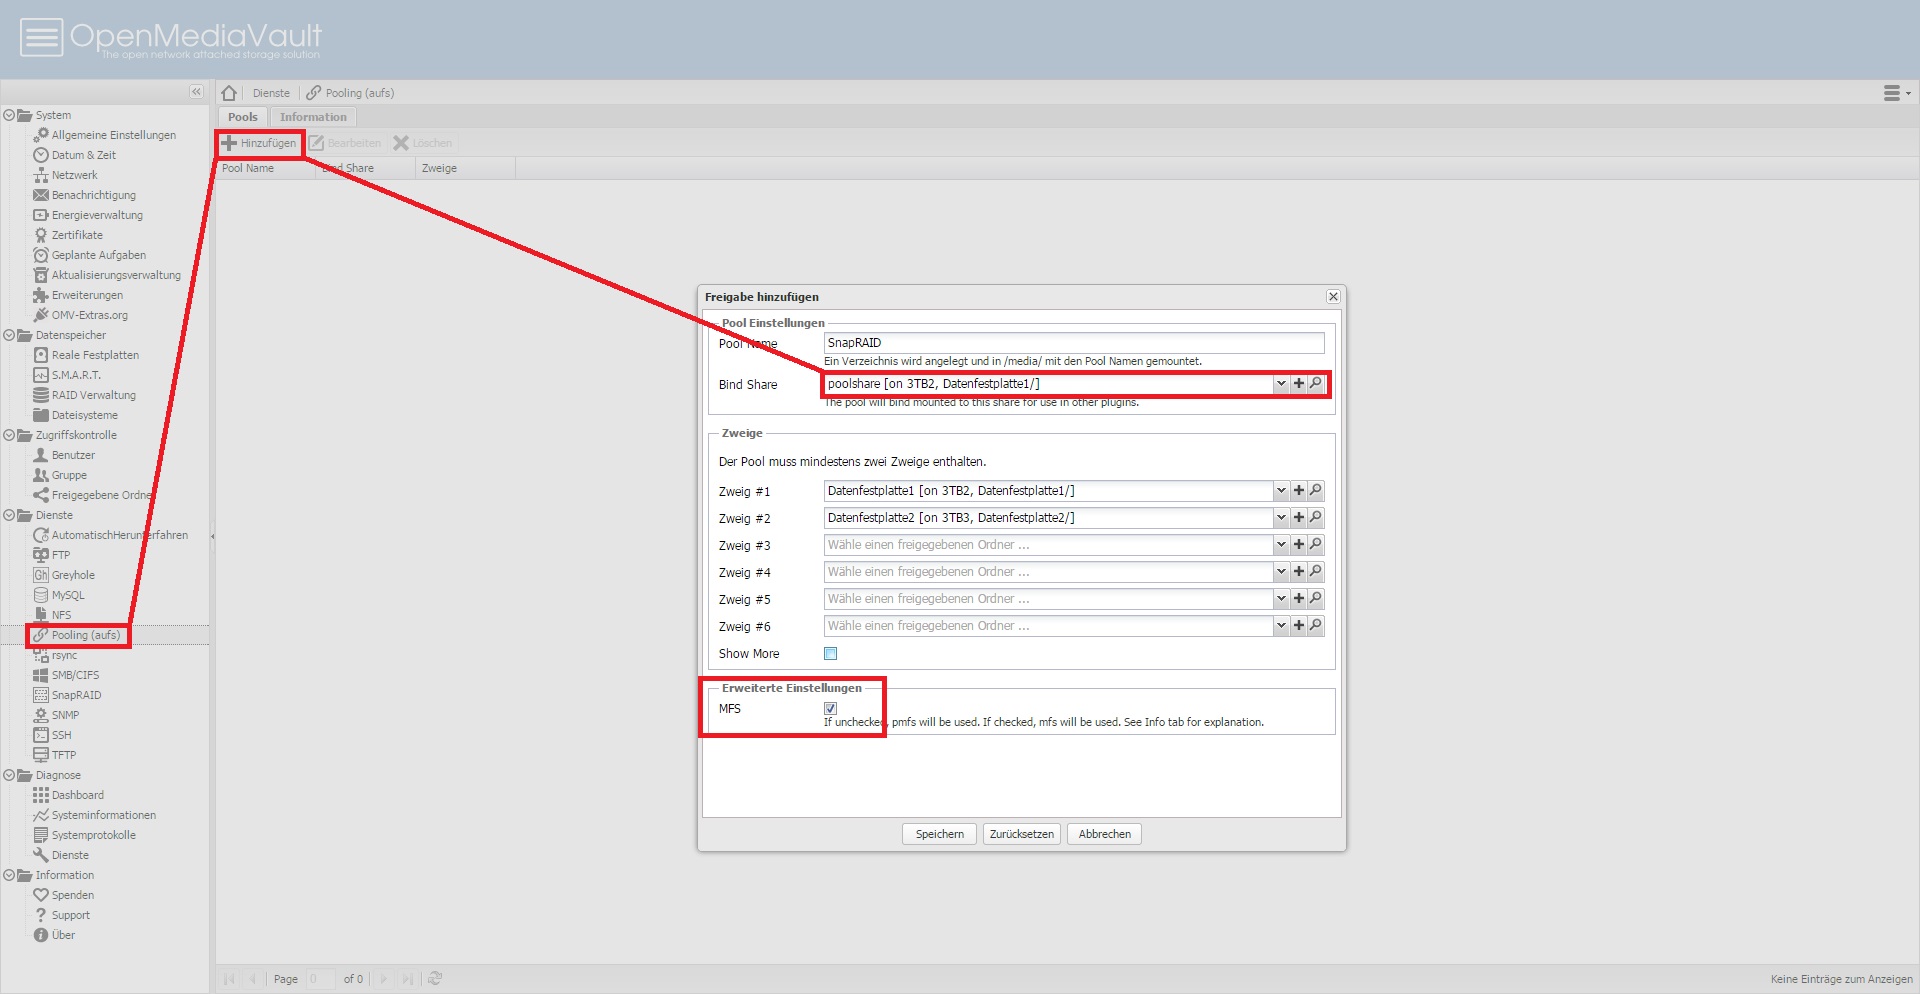Viewport: 1920px width, 994px height.
Task: Open top-right options menu
Action: click(1896, 93)
